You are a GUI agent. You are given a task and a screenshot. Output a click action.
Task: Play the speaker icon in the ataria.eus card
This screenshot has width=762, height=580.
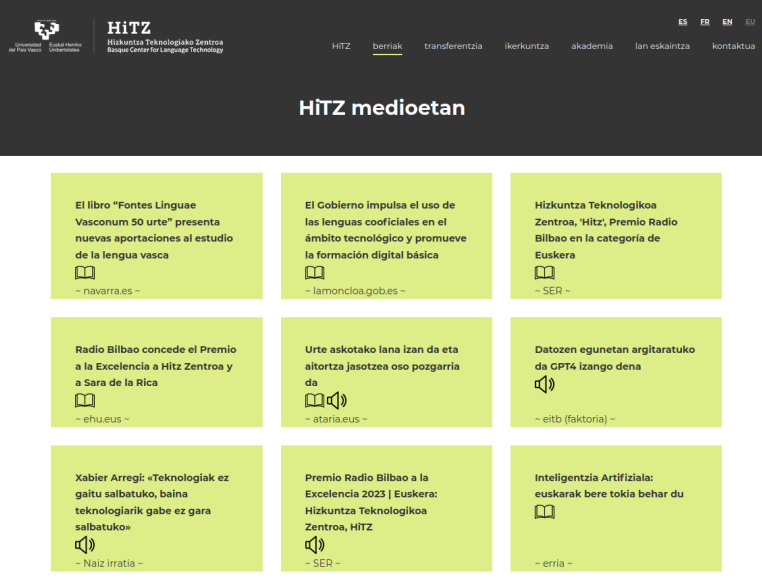[337, 401]
